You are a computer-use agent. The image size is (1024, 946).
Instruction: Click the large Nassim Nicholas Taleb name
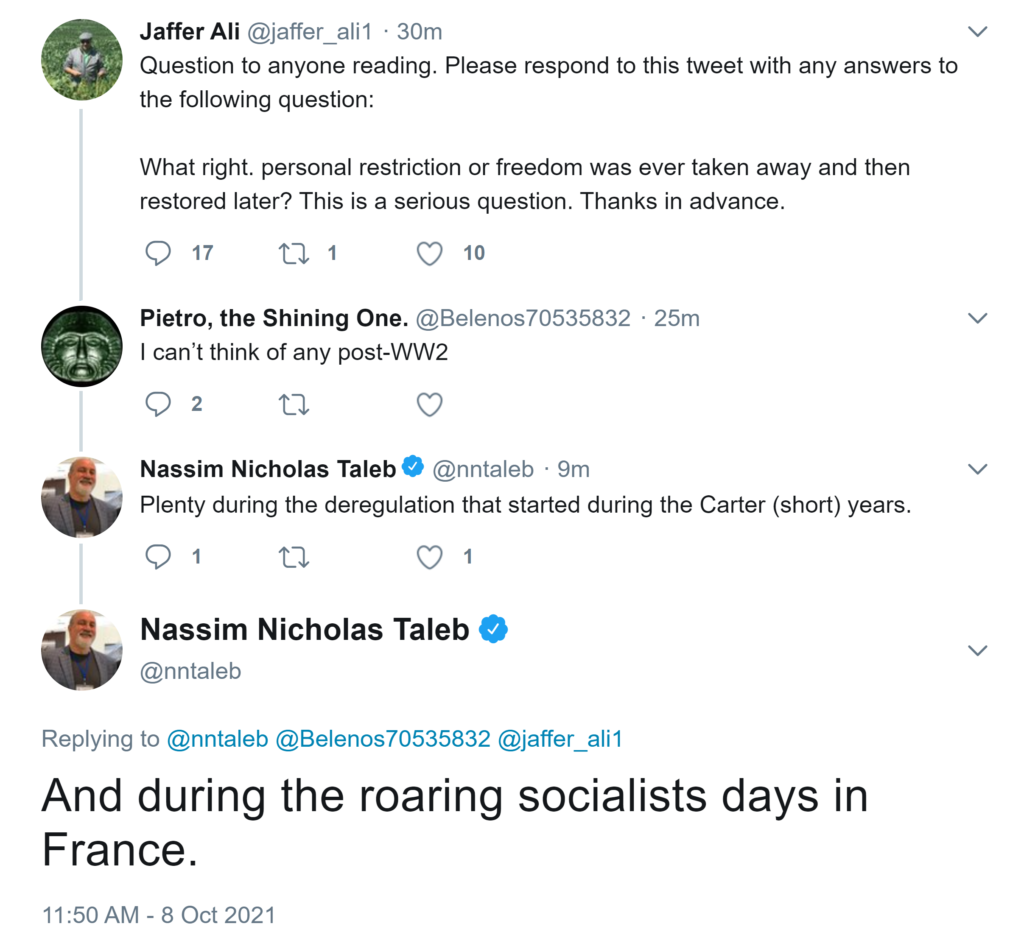pyautogui.click(x=305, y=629)
